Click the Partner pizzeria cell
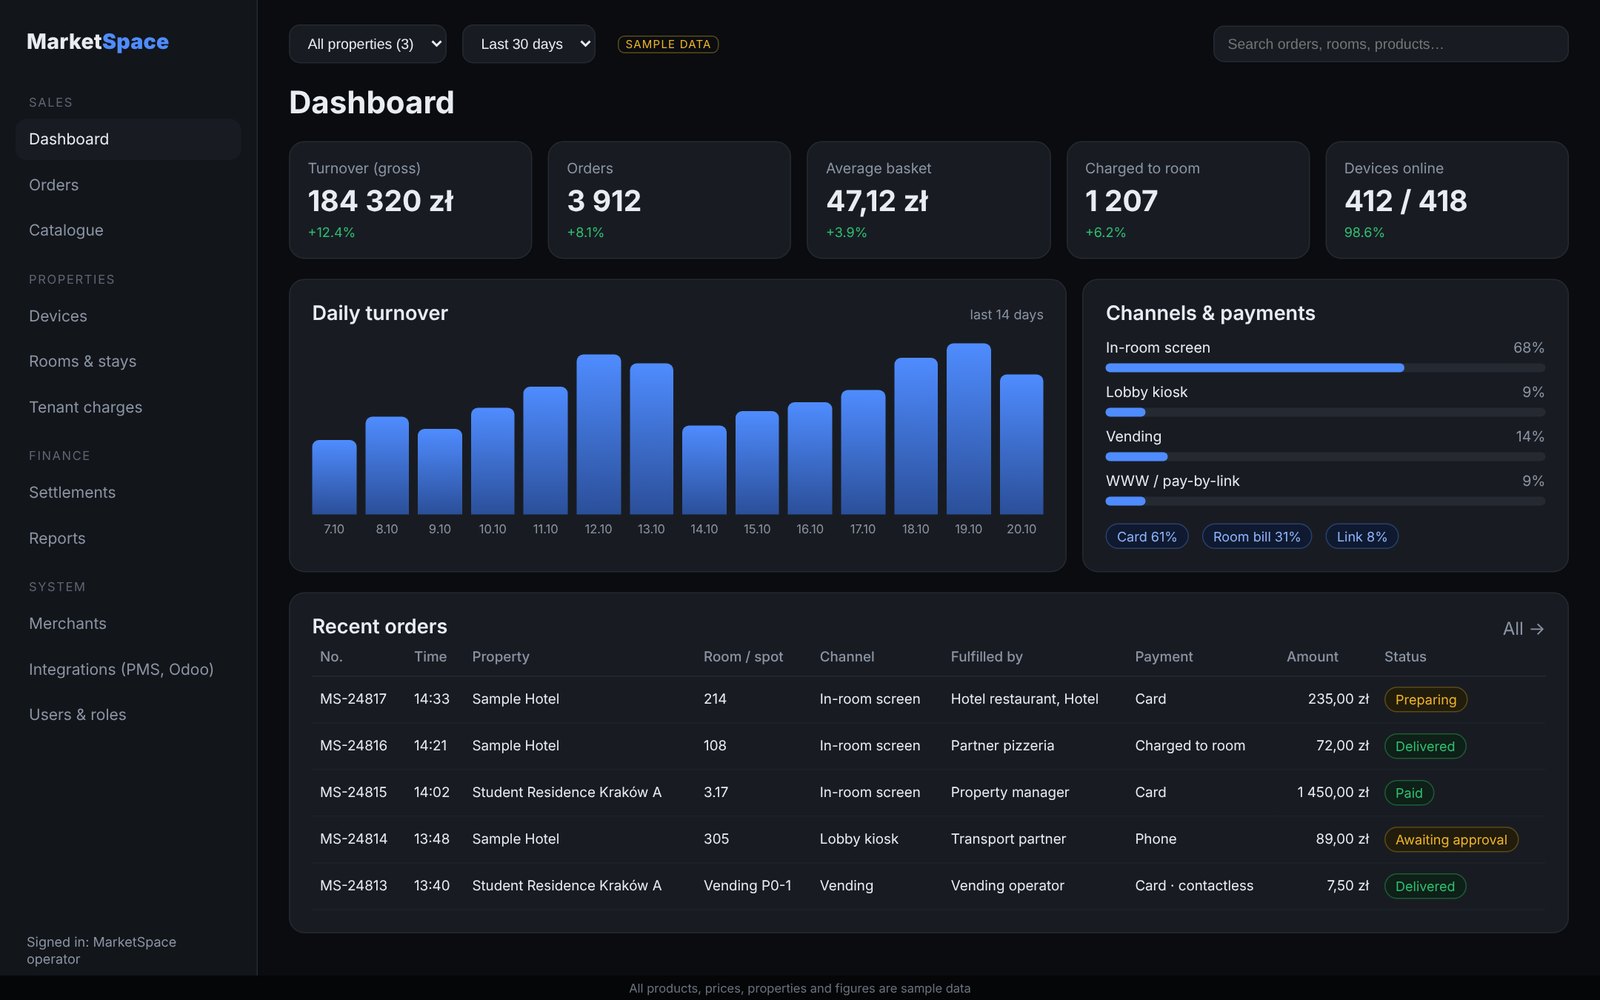The image size is (1600, 1000). coord(1002,746)
